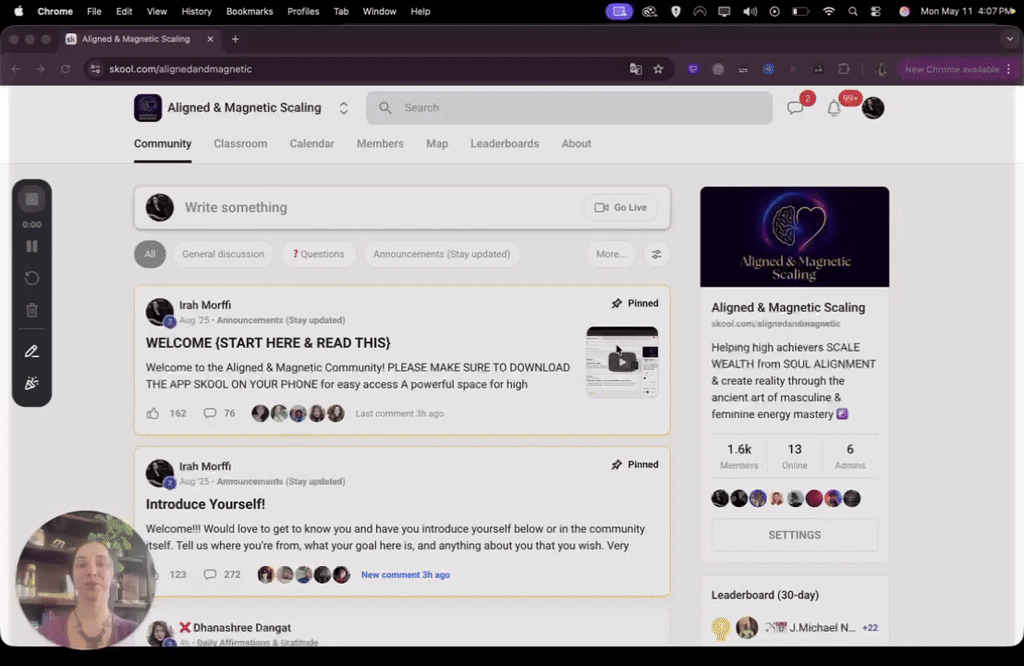
Task: Filter by Announcements (Stay updated)
Action: click(441, 254)
